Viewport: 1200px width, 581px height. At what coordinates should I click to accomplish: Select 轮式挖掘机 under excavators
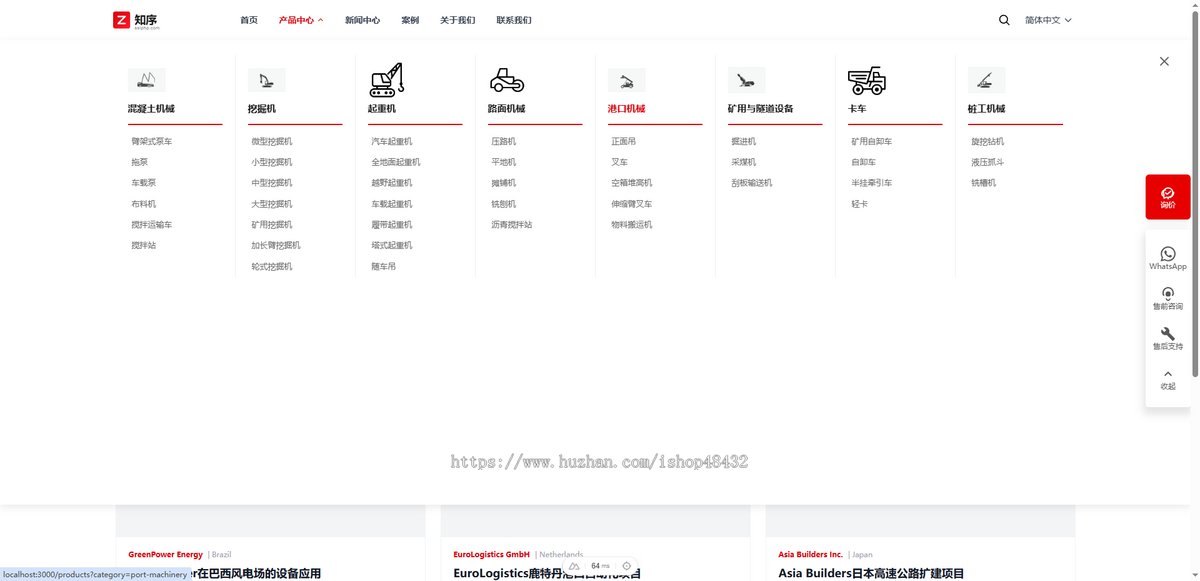[272, 266]
